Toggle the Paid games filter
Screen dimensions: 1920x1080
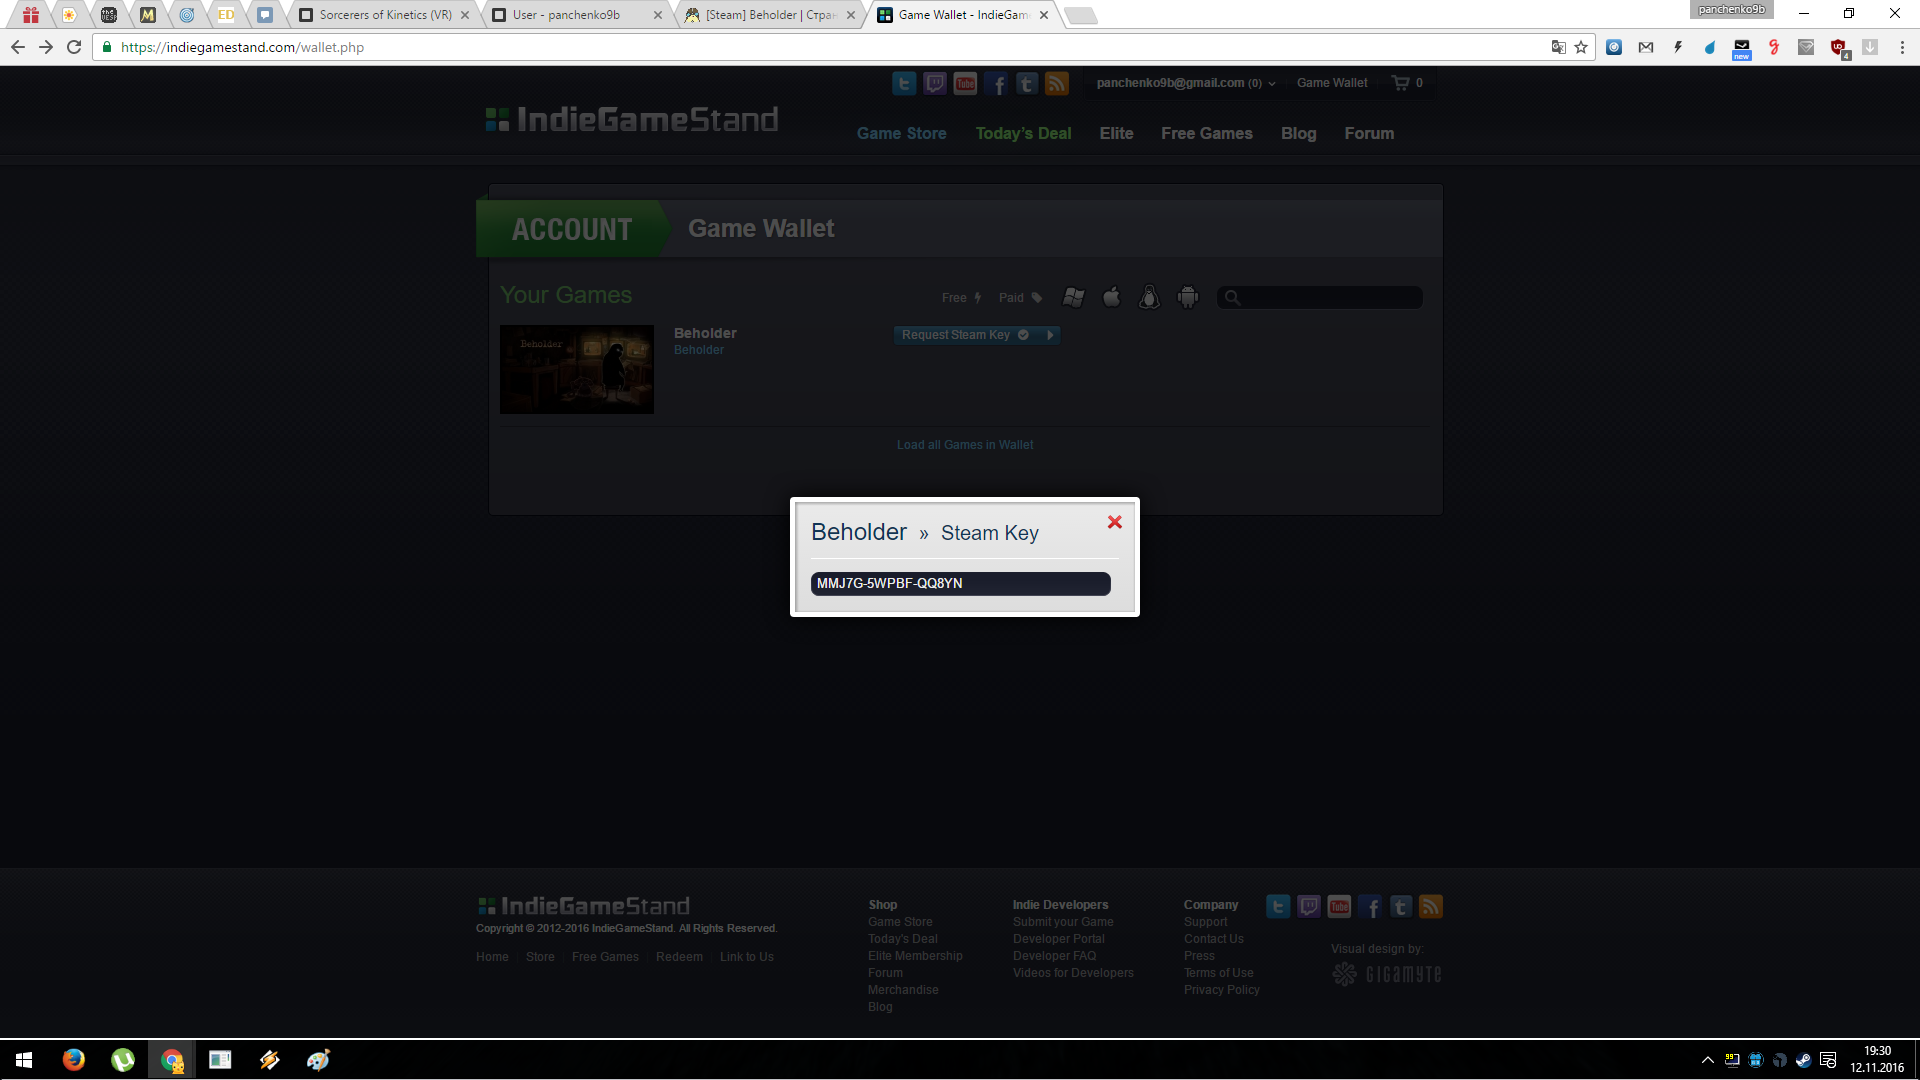tap(1020, 298)
